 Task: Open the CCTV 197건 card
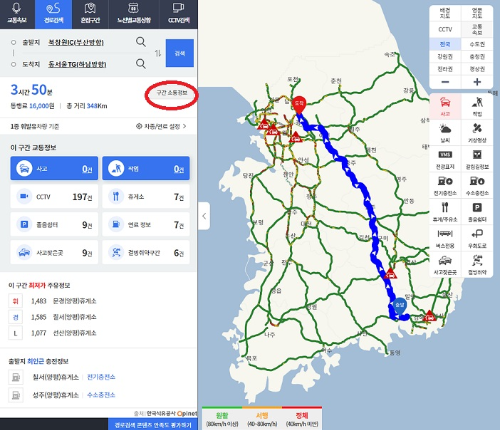(54, 197)
